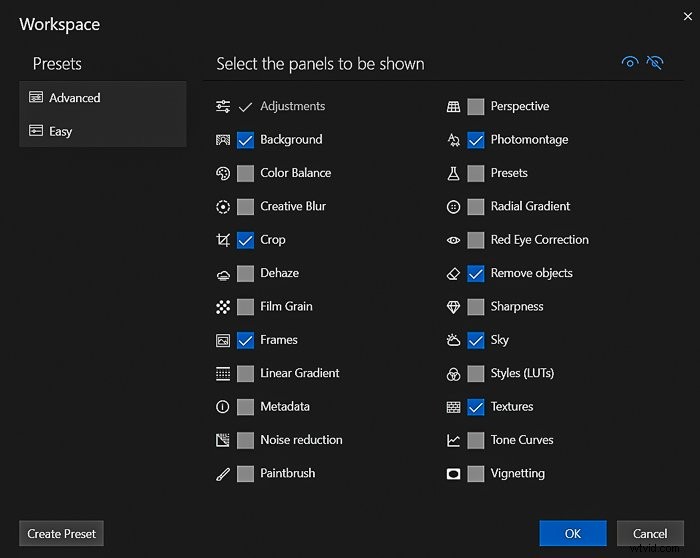The width and height of the screenshot is (700, 558).
Task: Click the Sharpness diamond icon
Action: [453, 307]
